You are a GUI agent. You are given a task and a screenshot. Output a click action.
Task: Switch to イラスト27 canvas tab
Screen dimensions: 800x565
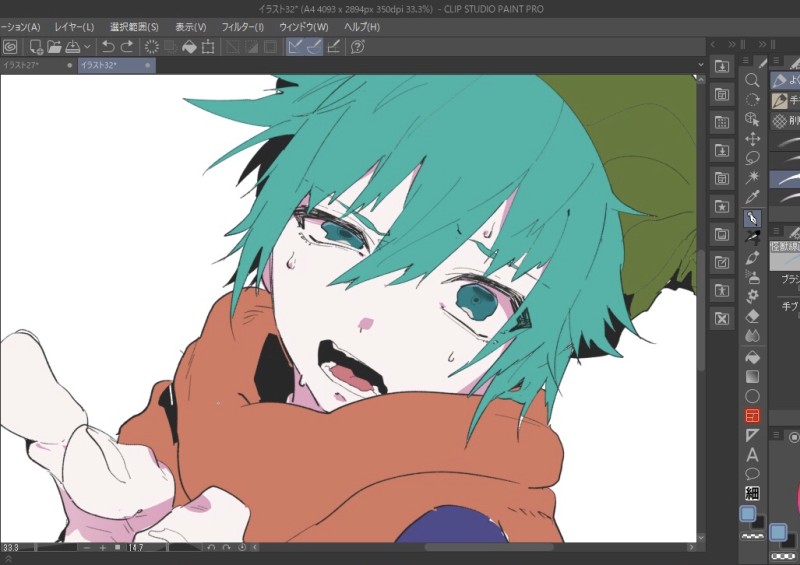coord(38,65)
